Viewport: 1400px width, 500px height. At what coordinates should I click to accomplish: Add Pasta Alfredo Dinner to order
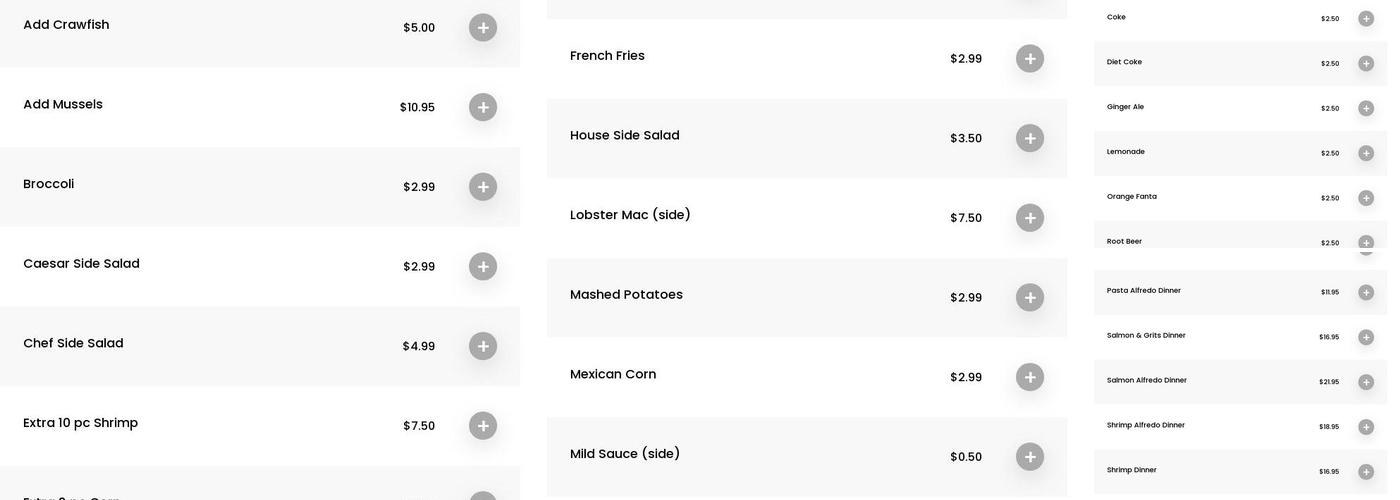tap(1366, 293)
